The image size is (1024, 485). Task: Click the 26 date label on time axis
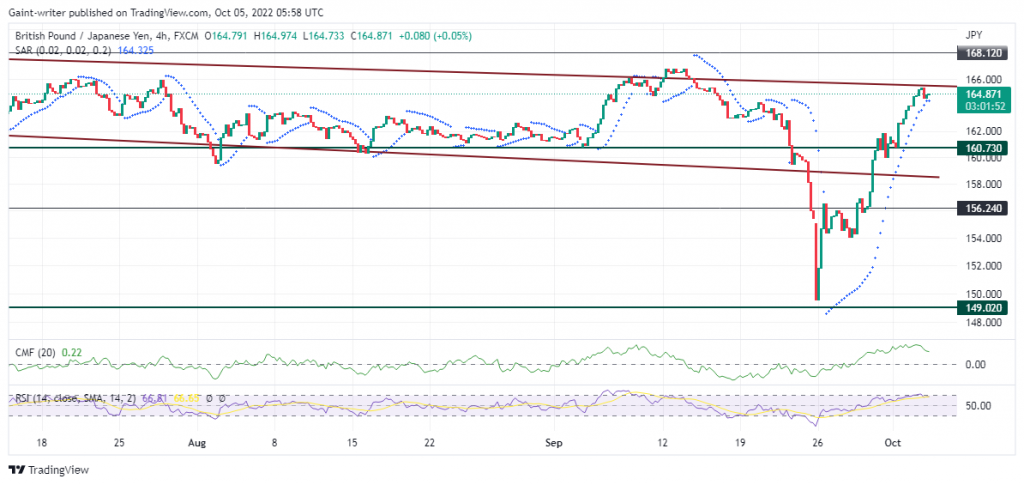click(x=816, y=443)
